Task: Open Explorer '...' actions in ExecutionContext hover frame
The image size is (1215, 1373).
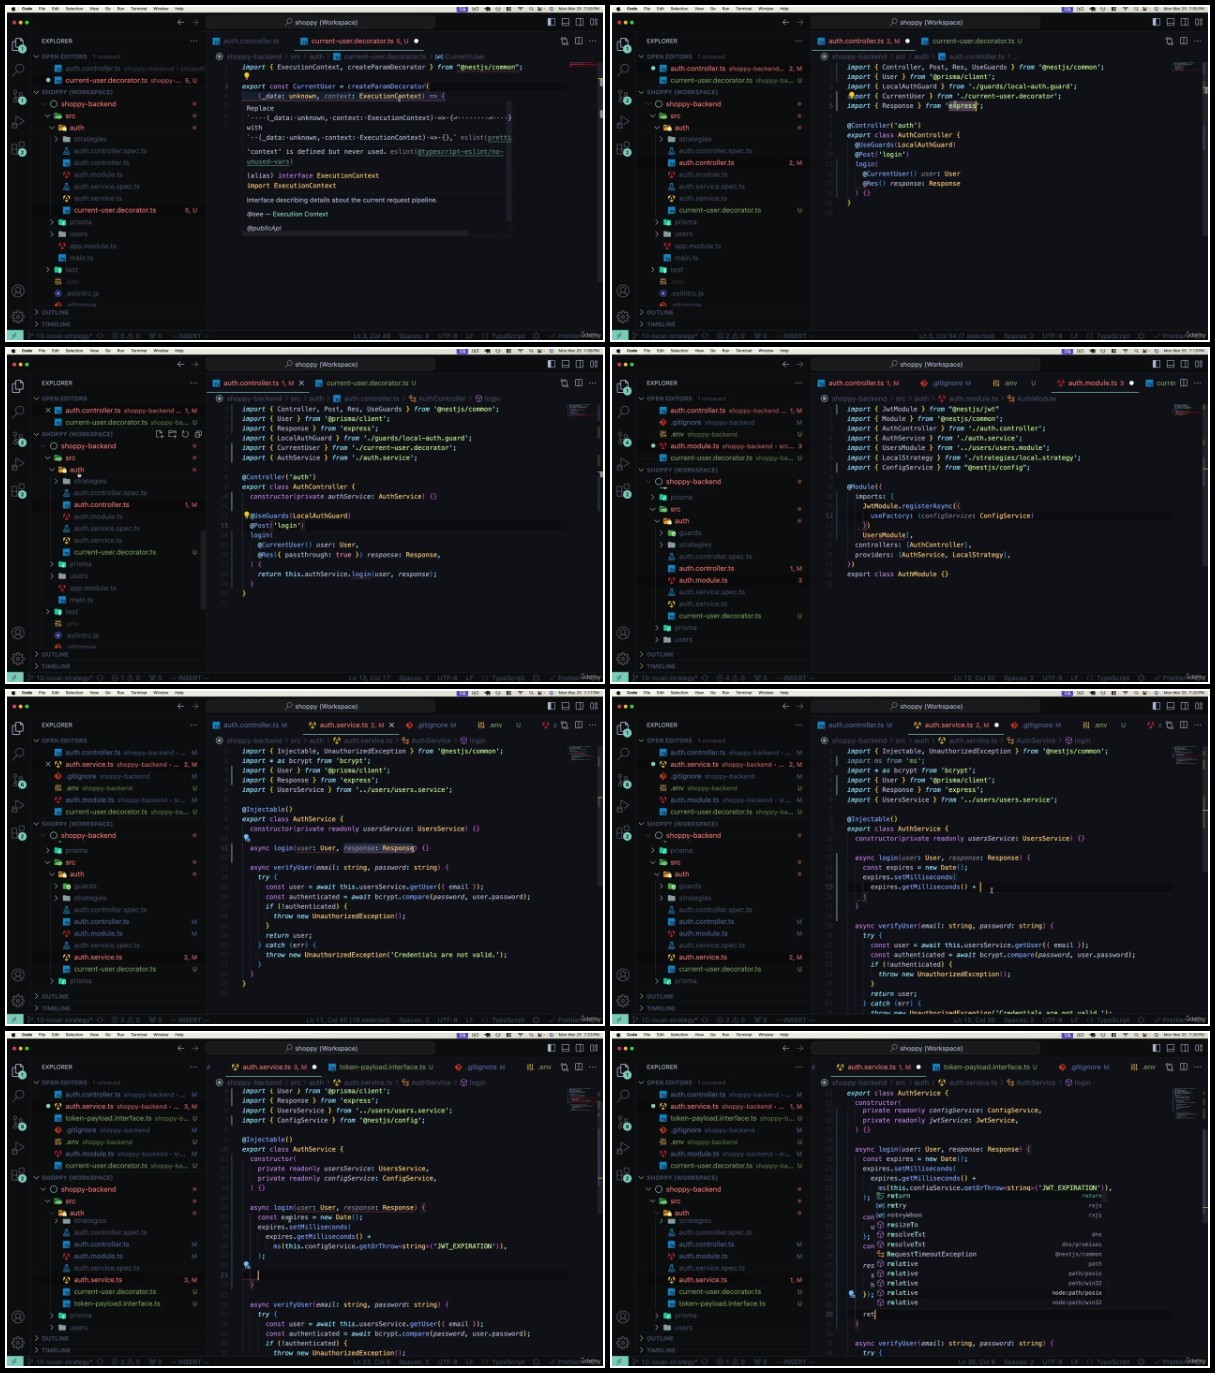Action: pyautogui.click(x=194, y=41)
